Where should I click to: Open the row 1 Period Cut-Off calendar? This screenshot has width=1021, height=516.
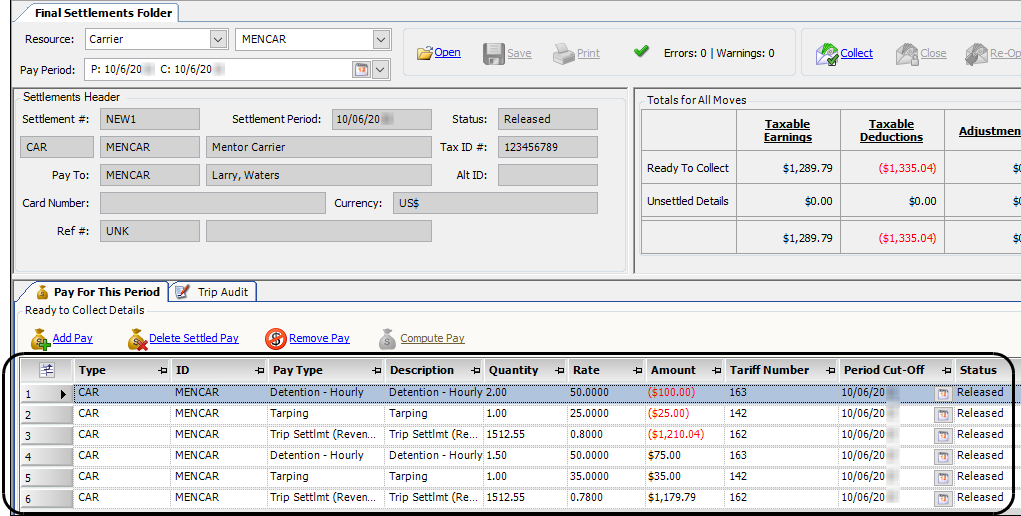(x=942, y=393)
